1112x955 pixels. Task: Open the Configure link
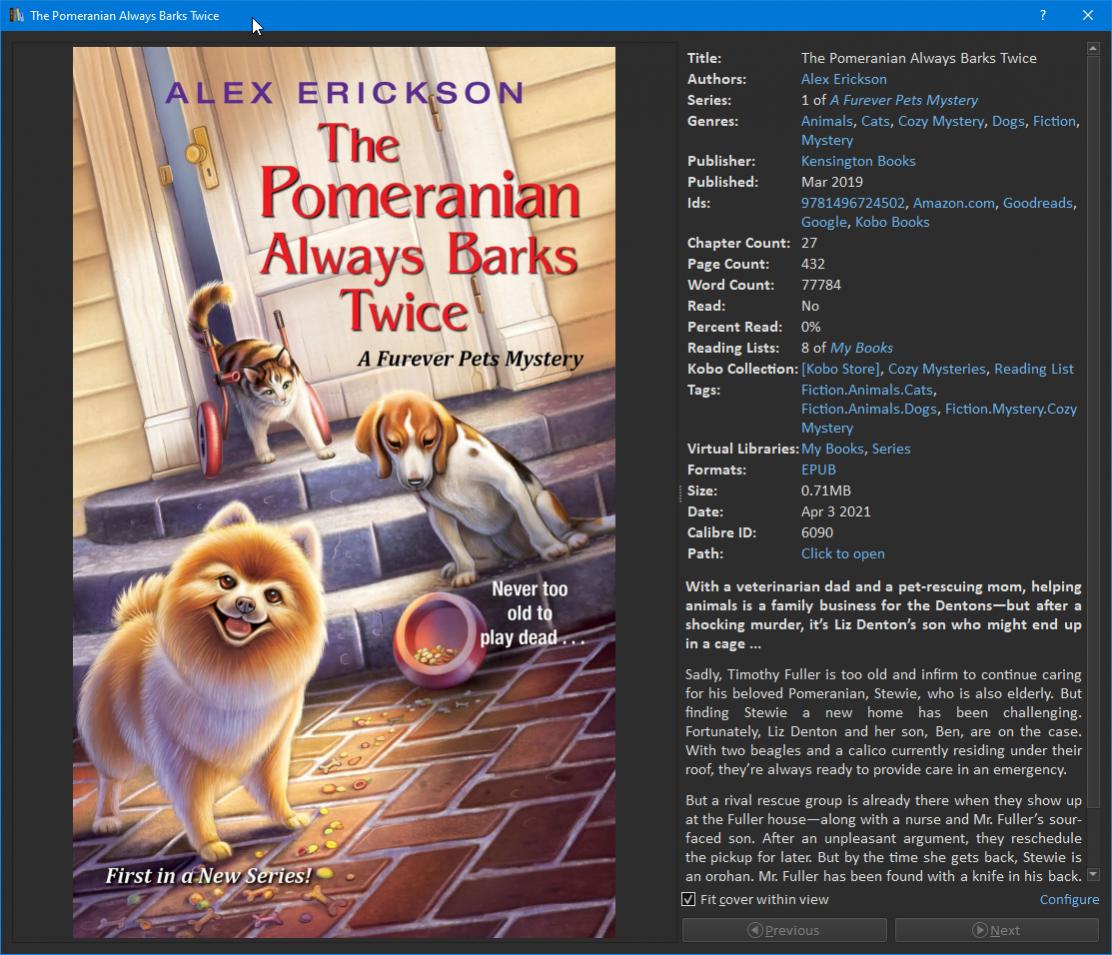[x=1069, y=899]
